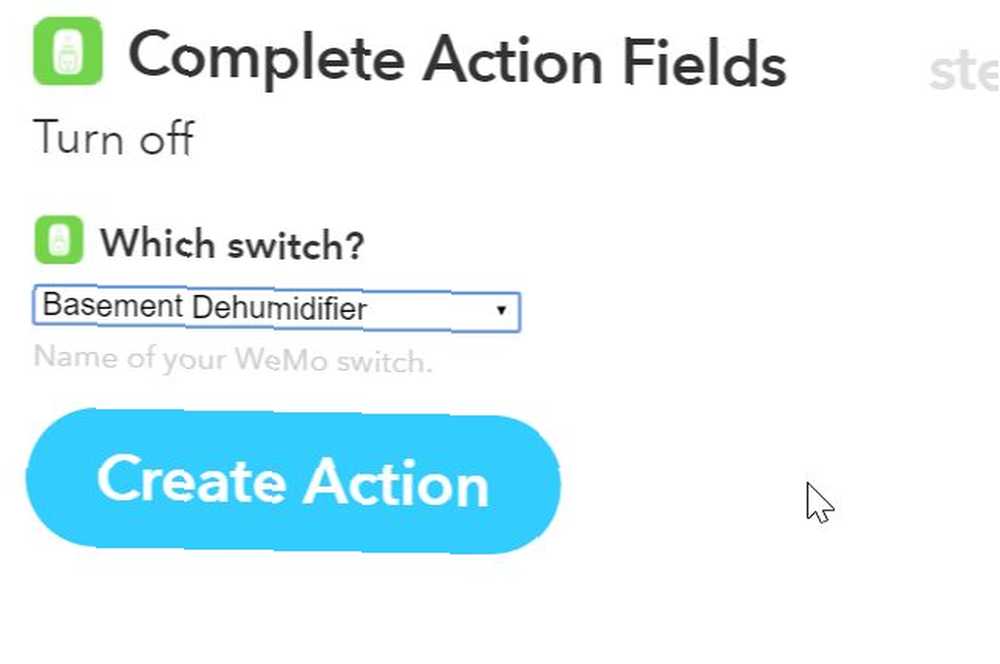Click the Create Action button

(x=293, y=481)
